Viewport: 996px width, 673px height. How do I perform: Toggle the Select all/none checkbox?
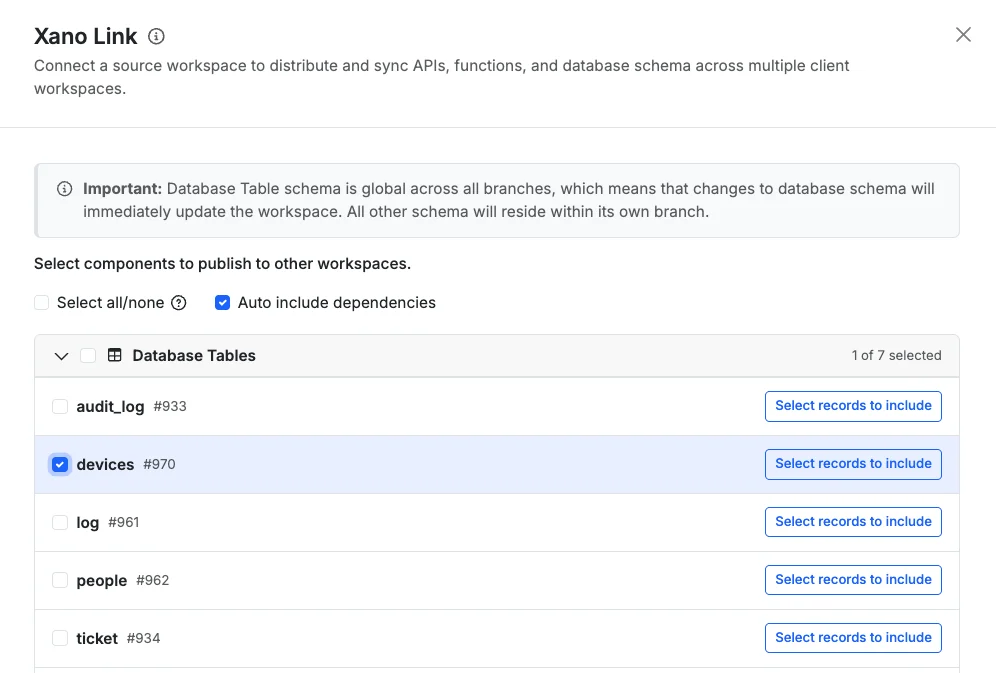click(42, 303)
